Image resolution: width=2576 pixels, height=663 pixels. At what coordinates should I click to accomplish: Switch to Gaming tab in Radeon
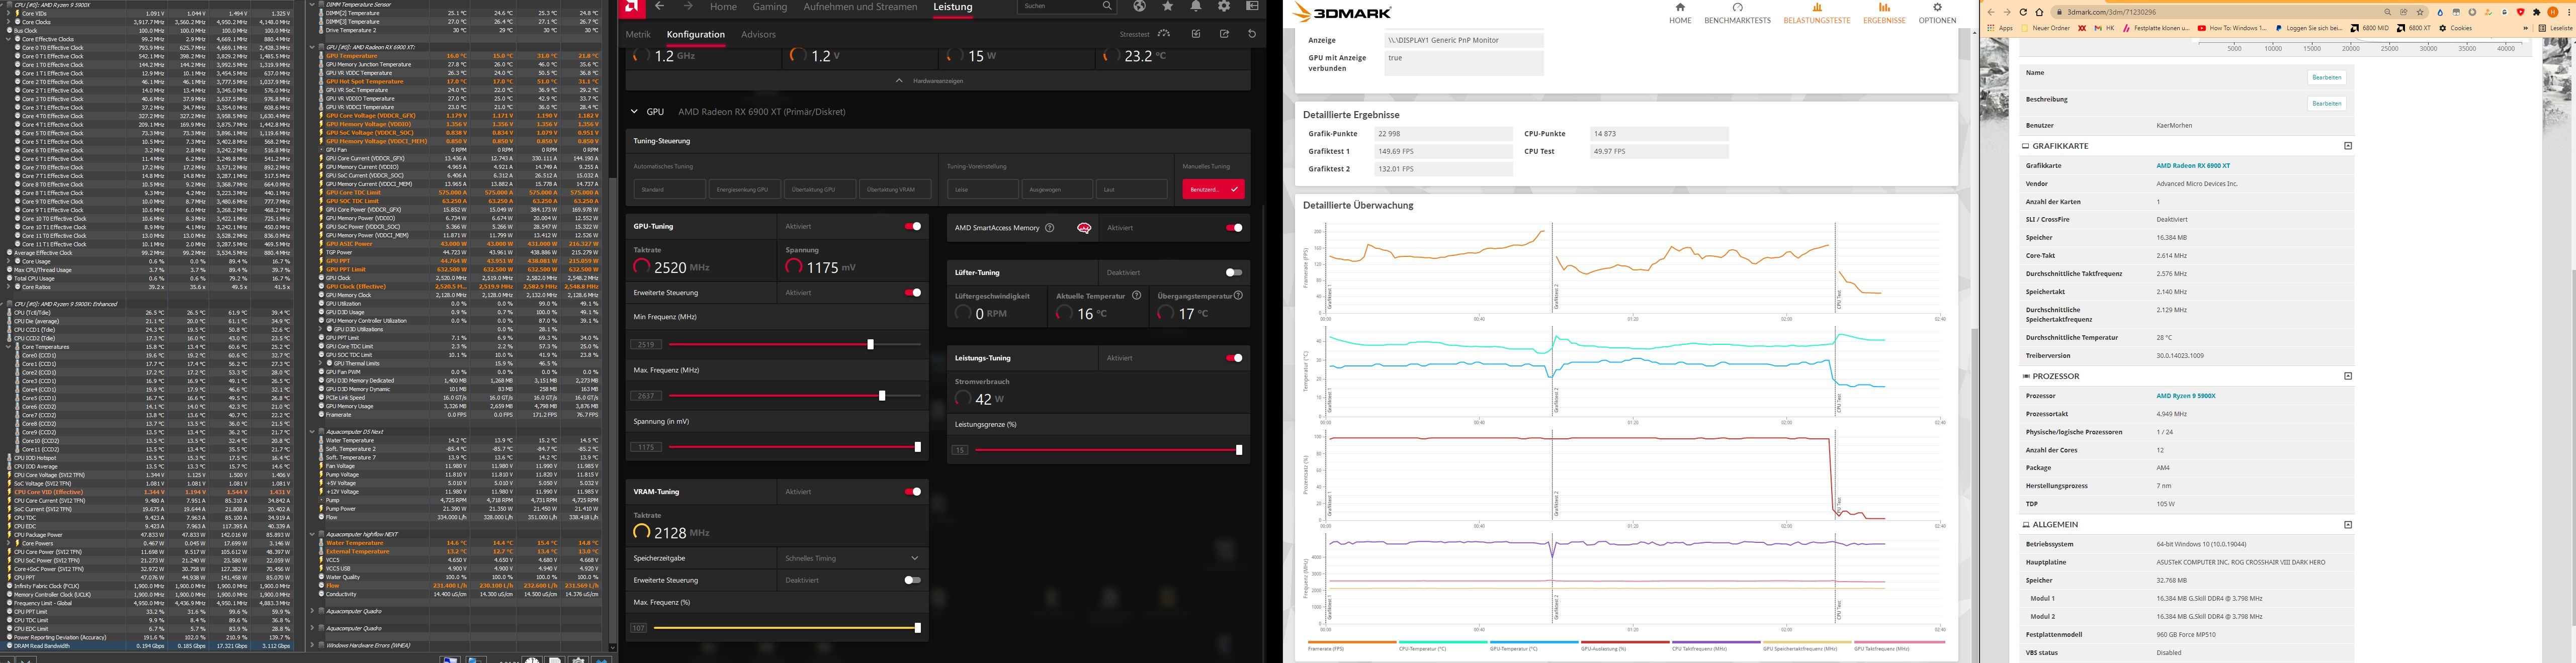[x=770, y=7]
